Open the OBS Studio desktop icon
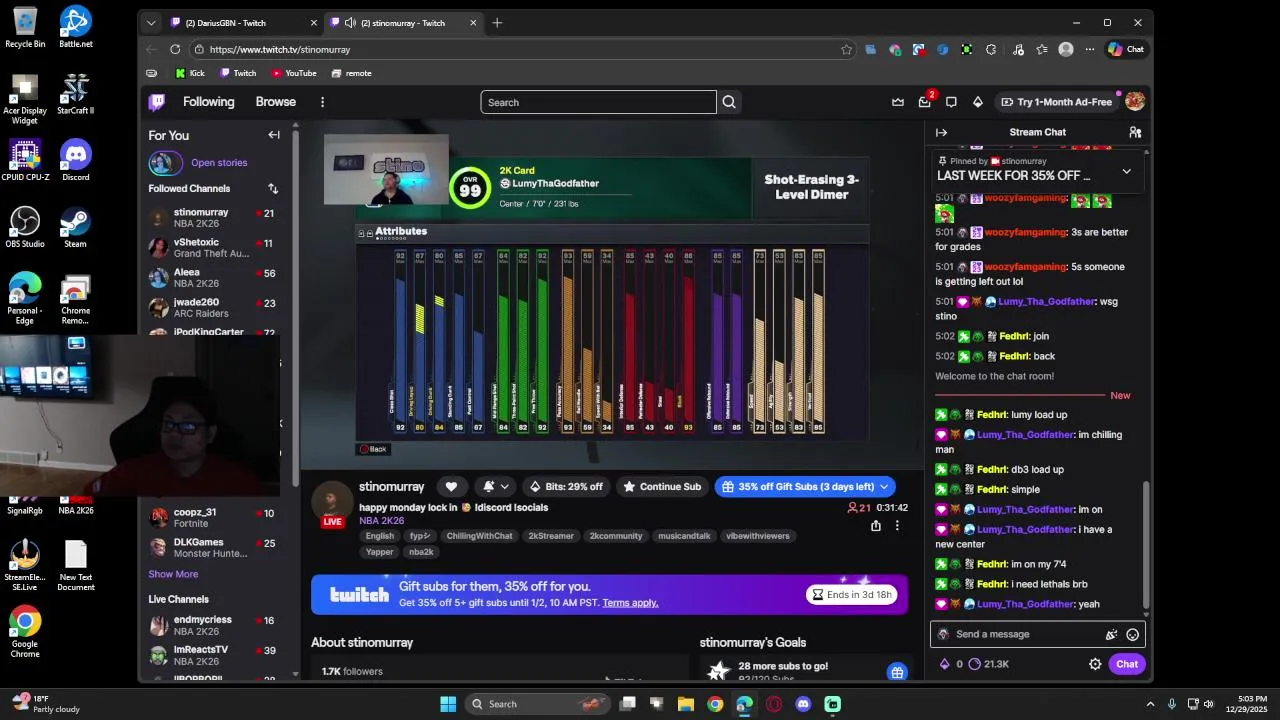The width and height of the screenshot is (1280, 720). click(25, 227)
